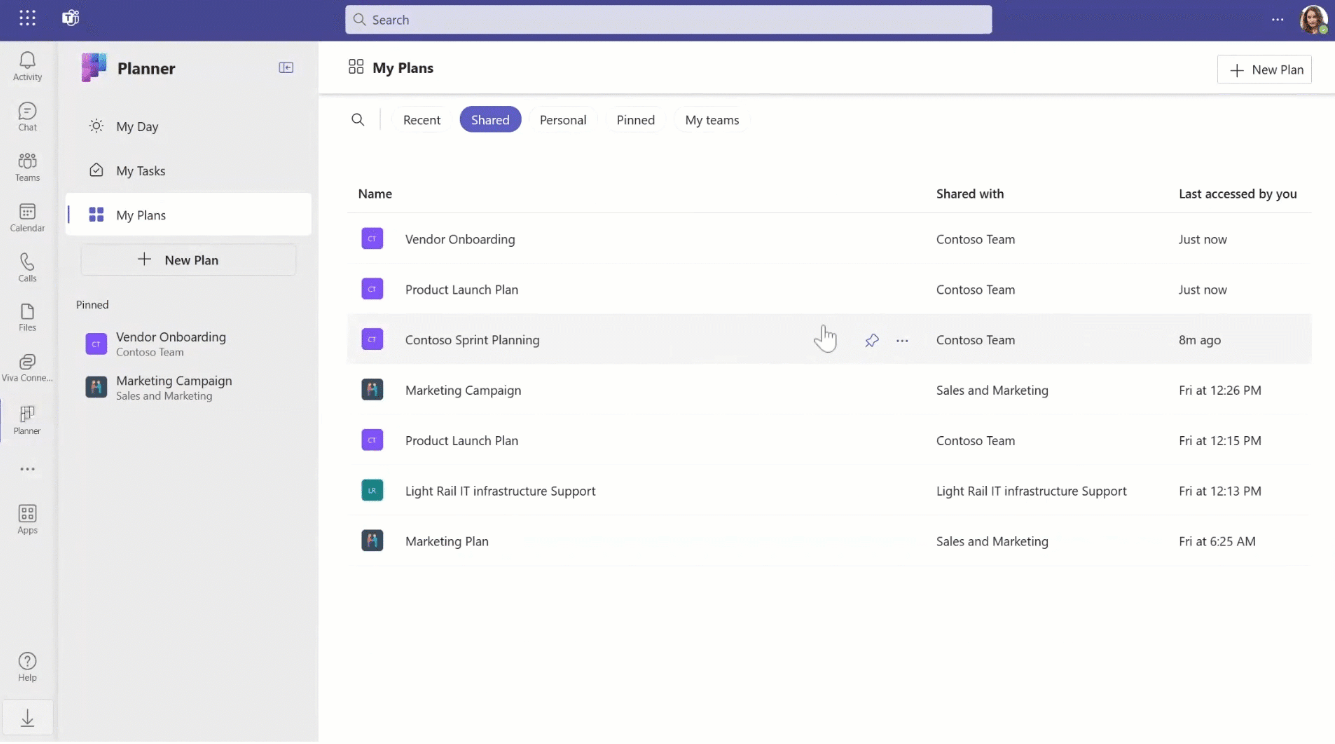This screenshot has width=1335, height=744.
Task: Go to My Day in sidebar
Action: (188, 126)
